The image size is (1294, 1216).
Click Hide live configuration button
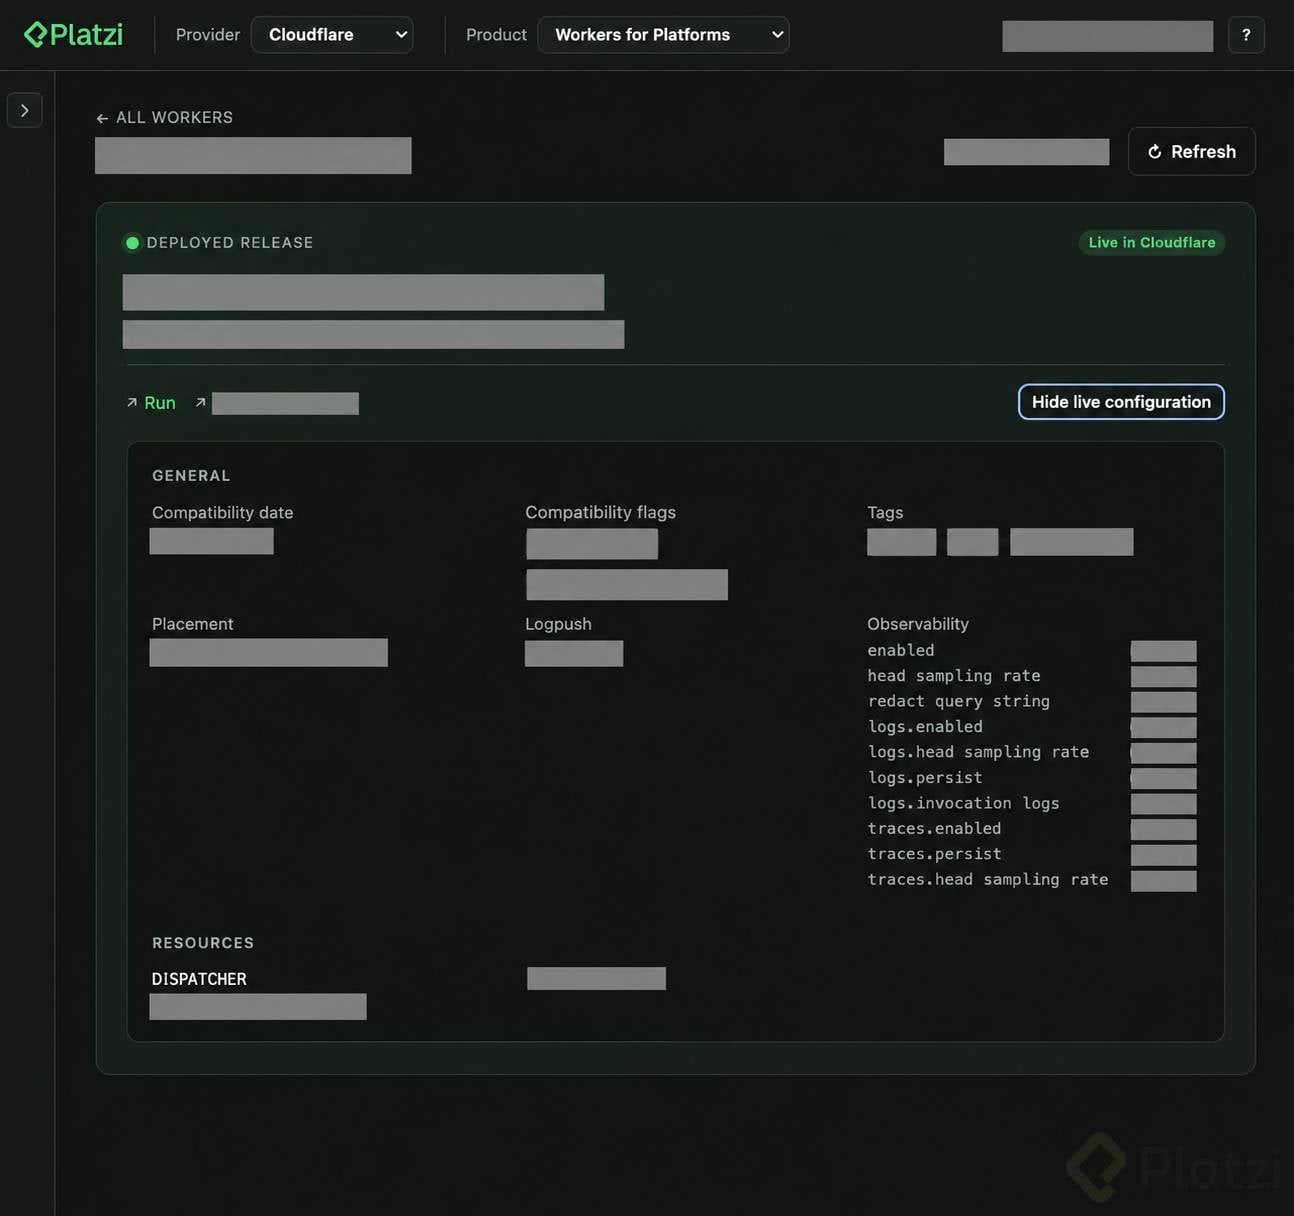[1121, 402]
